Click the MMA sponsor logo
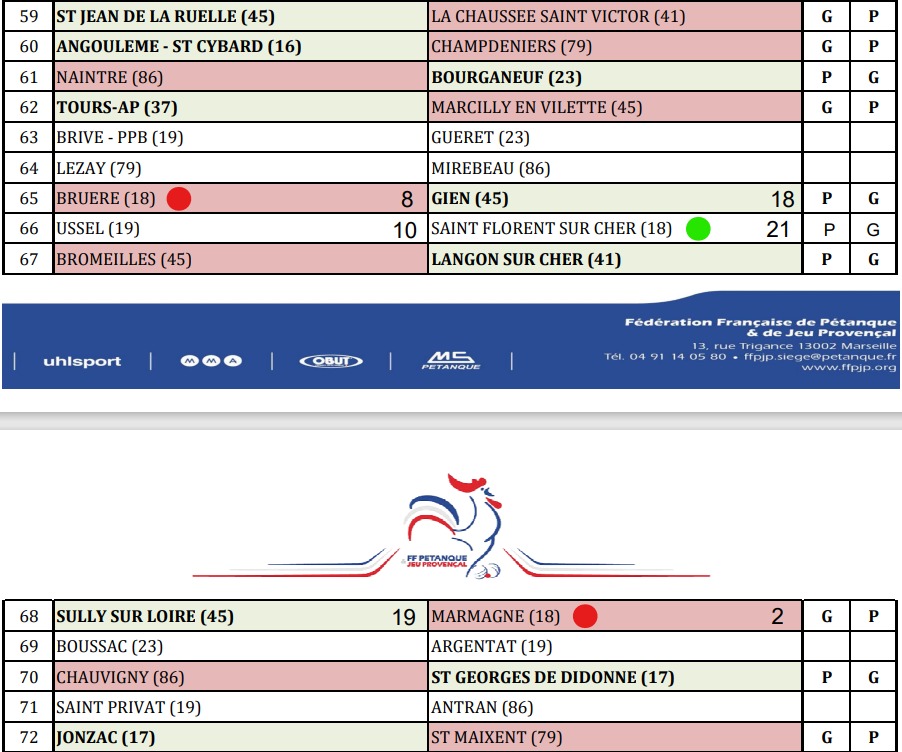This screenshot has width=902, height=752. point(211,361)
